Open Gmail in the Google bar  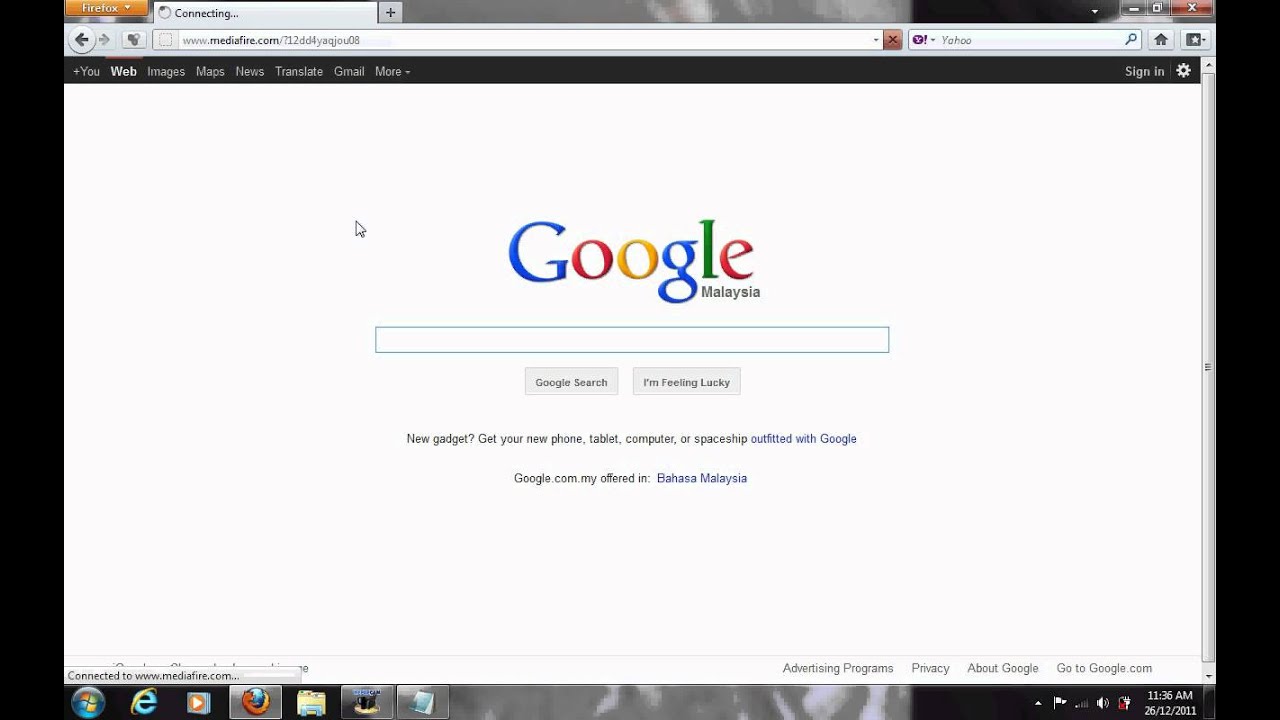coord(349,71)
